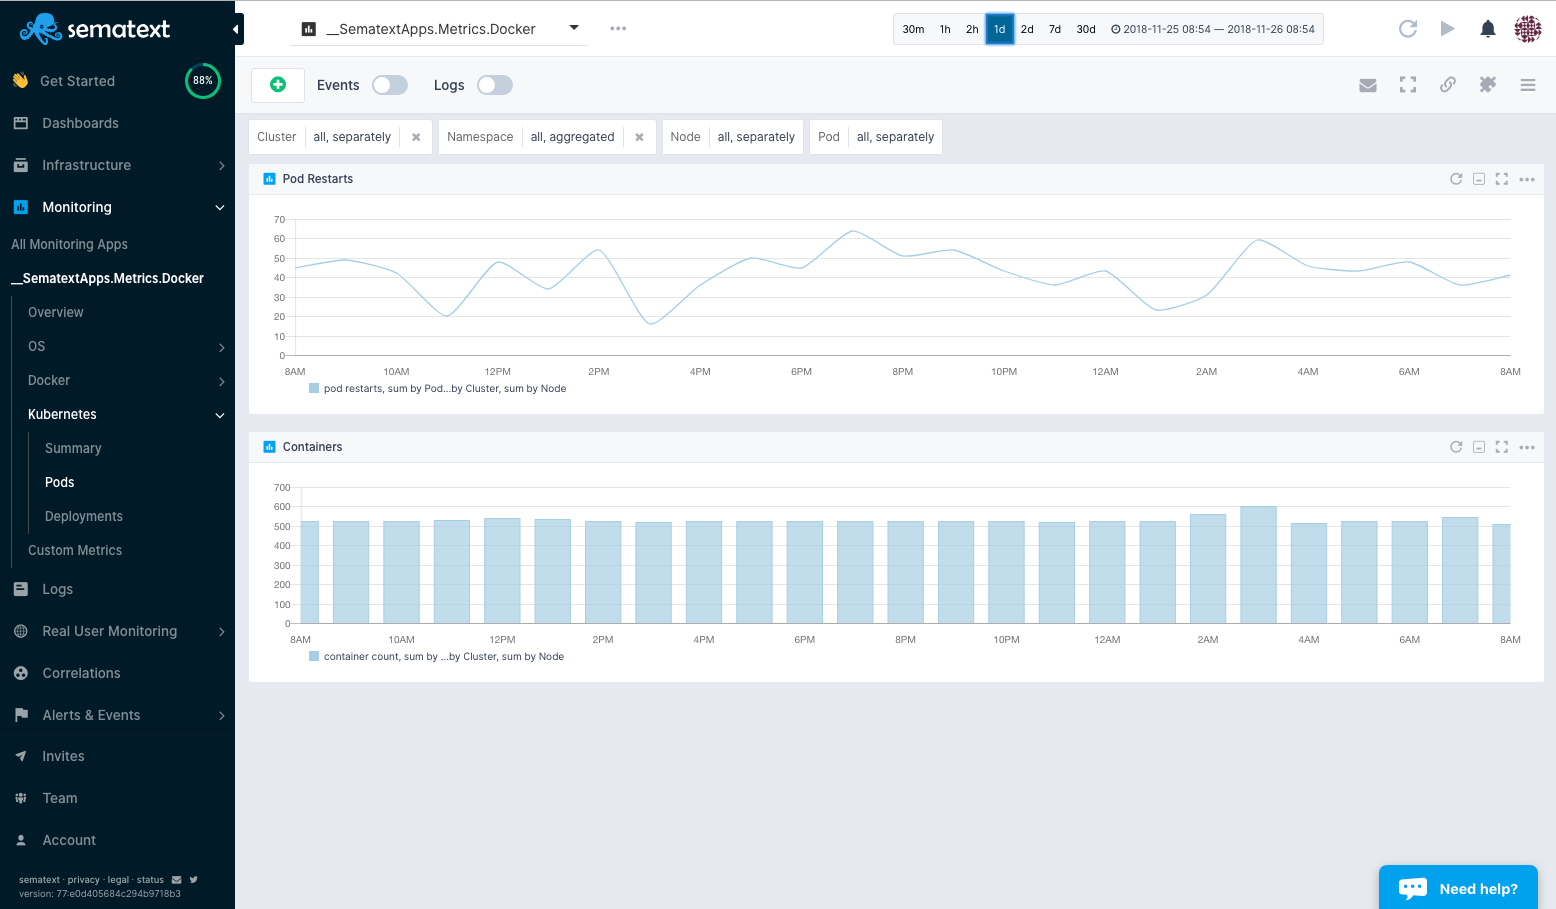Open Kubernetes Summary page
This screenshot has height=909, width=1556.
(73, 448)
